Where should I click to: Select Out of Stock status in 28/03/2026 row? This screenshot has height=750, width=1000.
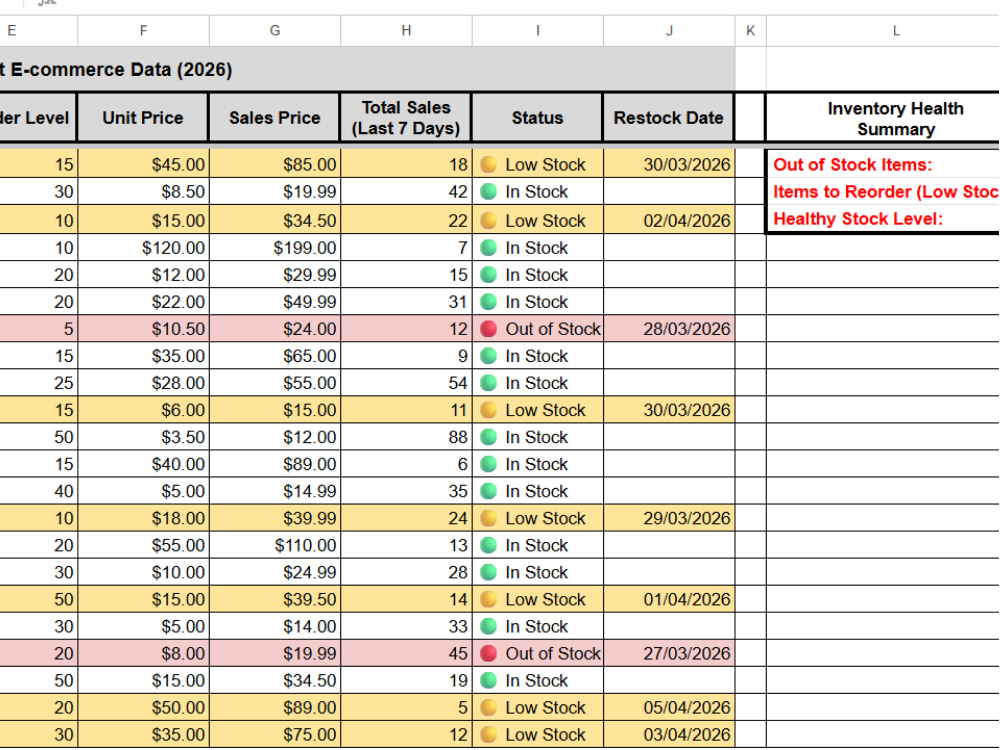click(538, 329)
